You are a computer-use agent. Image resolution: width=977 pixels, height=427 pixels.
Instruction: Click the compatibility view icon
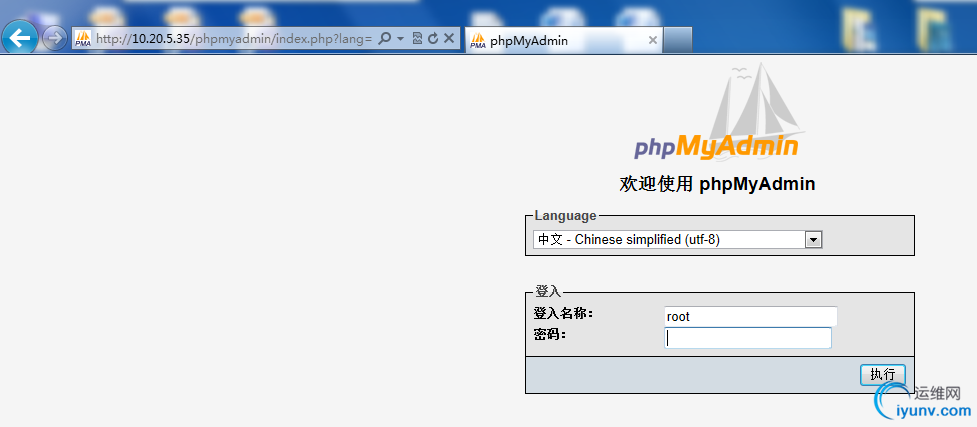coord(417,39)
